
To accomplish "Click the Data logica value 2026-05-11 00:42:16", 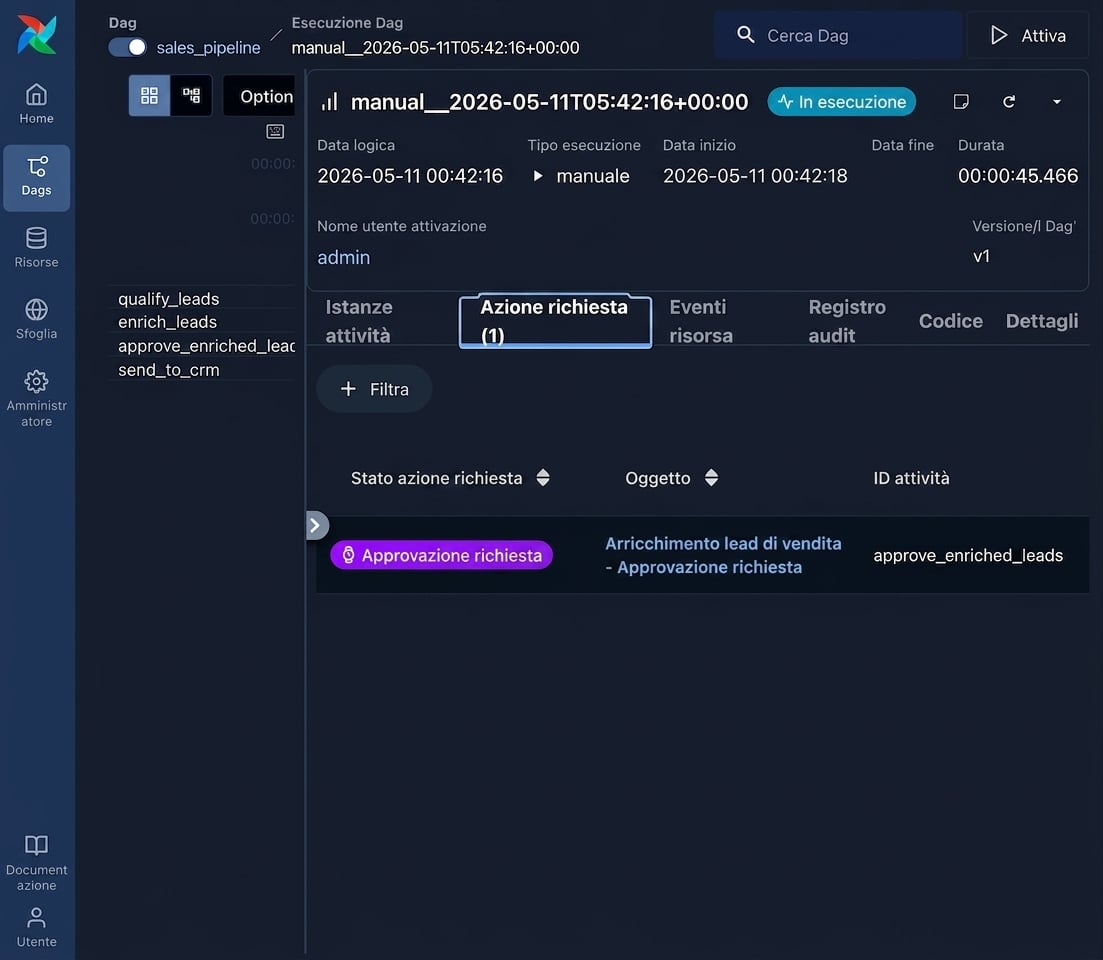I will tap(410, 176).
